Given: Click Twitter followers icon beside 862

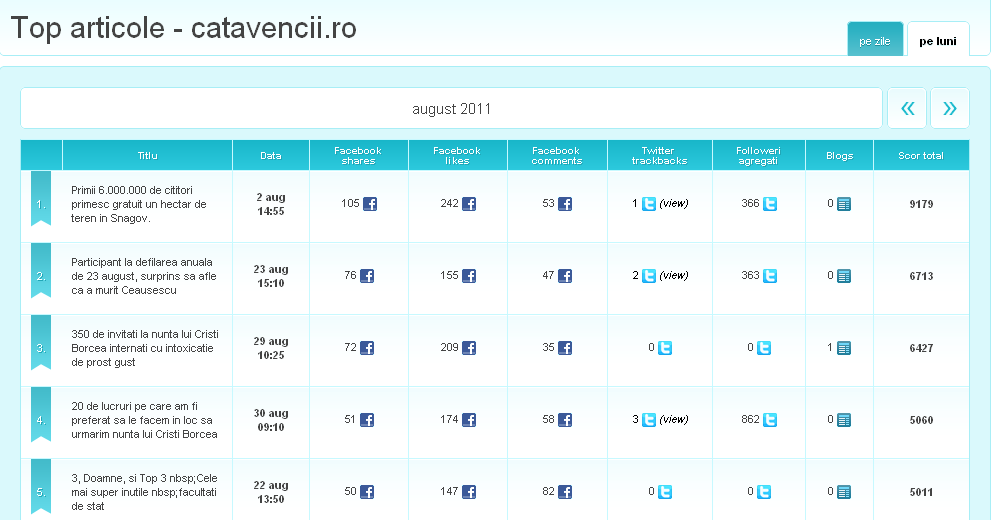Looking at the screenshot, I should pyautogui.click(x=770, y=420).
